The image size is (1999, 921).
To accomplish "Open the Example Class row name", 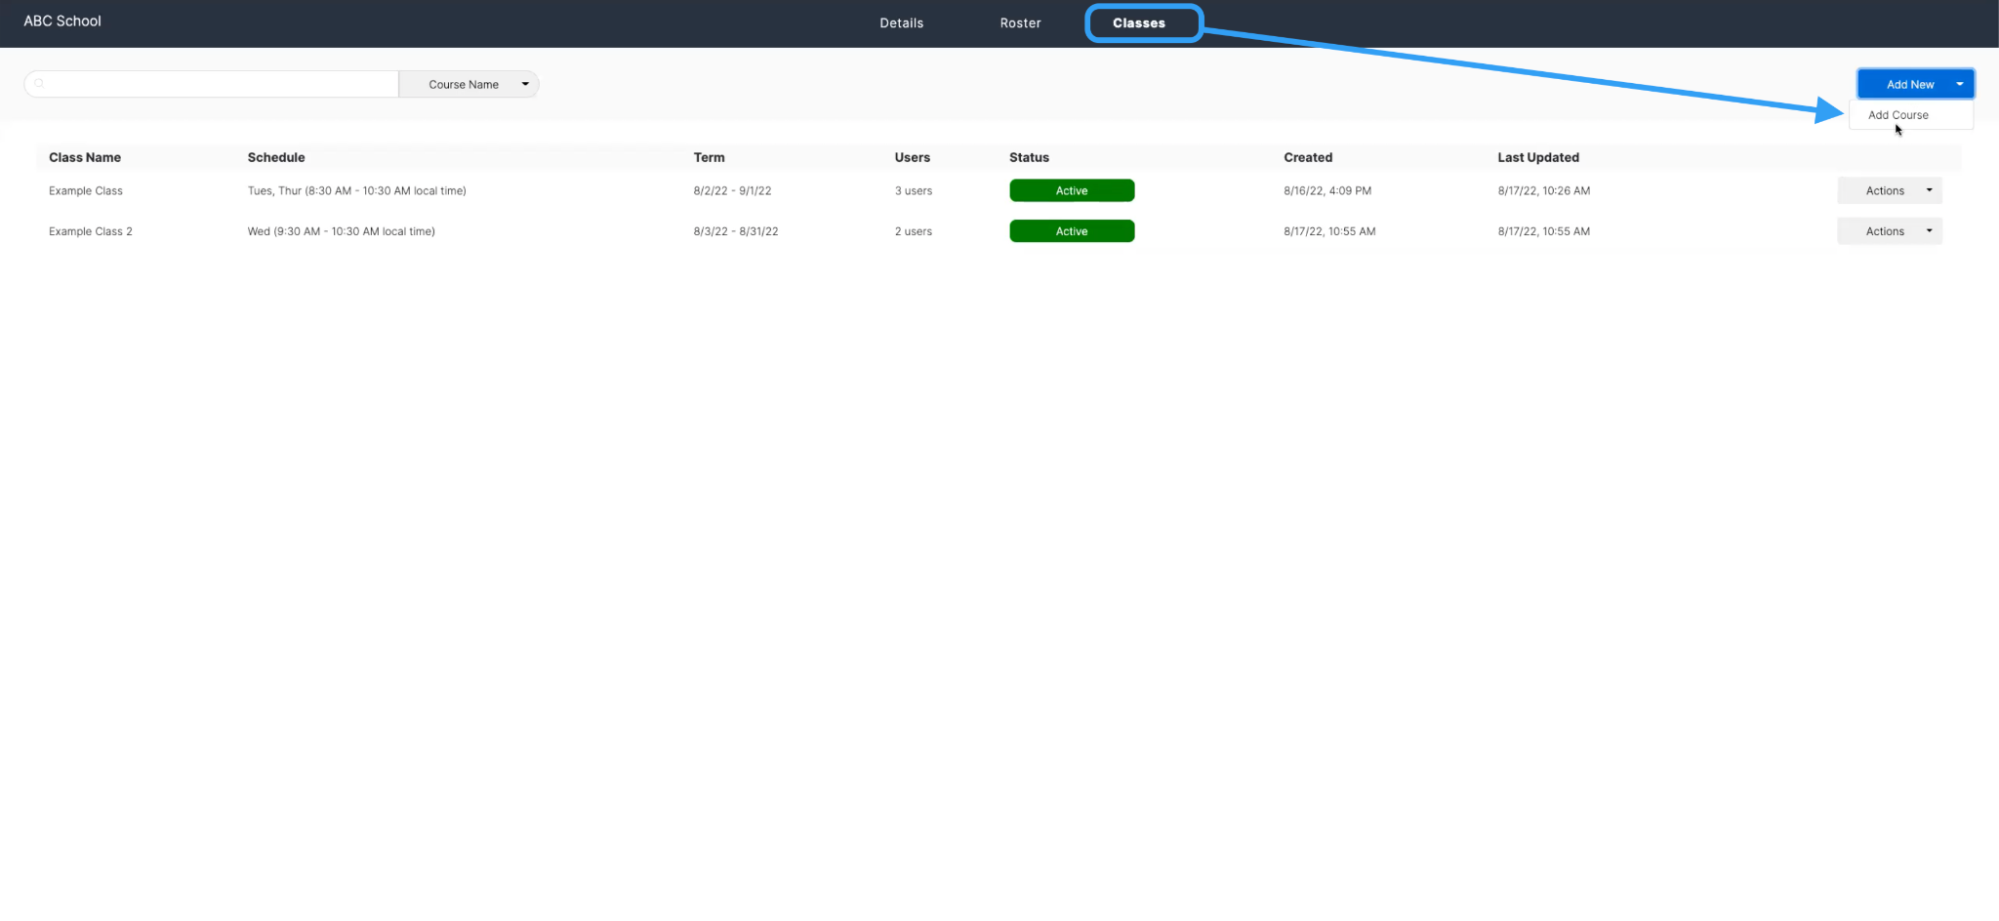I will (86, 191).
